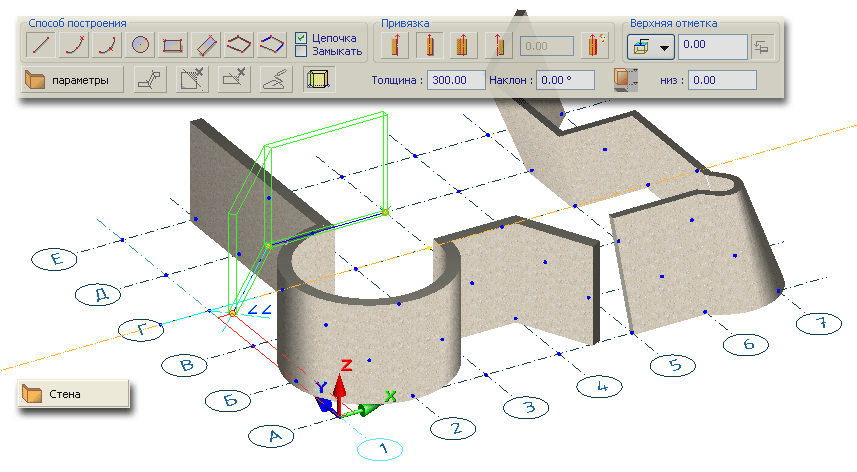Expand the wall height linking options icon
This screenshot has width=857, height=472.
click(x=764, y=45)
